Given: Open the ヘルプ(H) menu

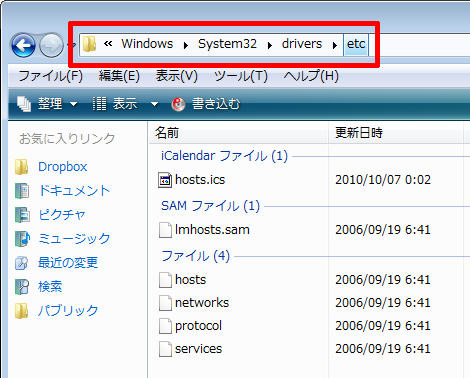Looking at the screenshot, I should click(311, 76).
